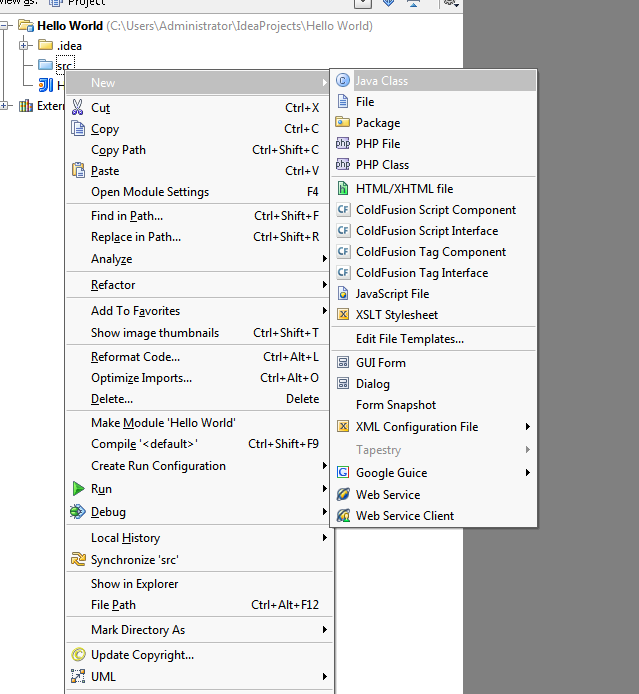Click the Google Guice icon

(x=343, y=472)
